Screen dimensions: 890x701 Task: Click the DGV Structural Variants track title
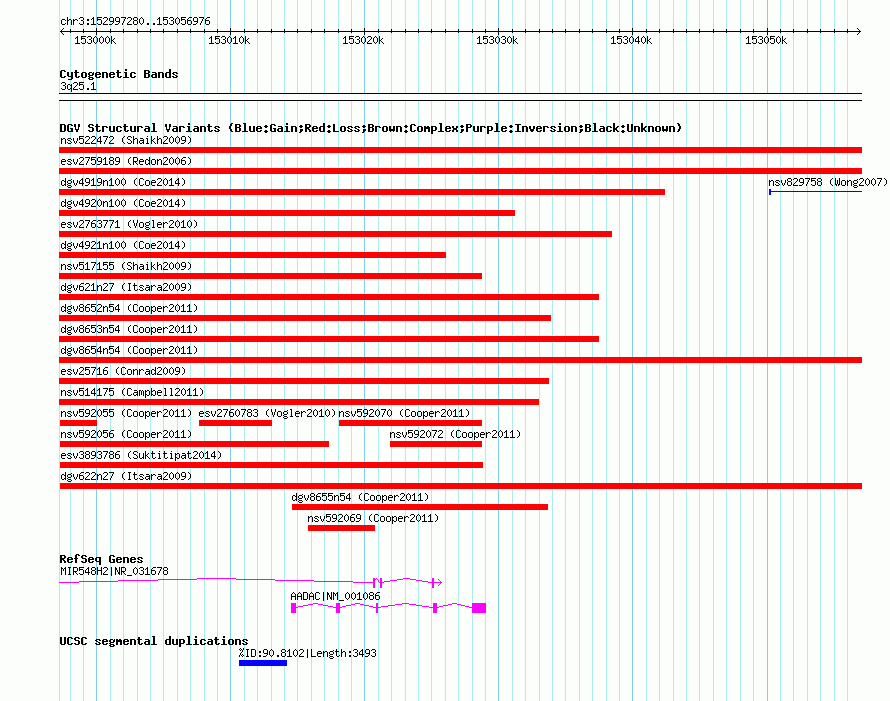[371, 128]
